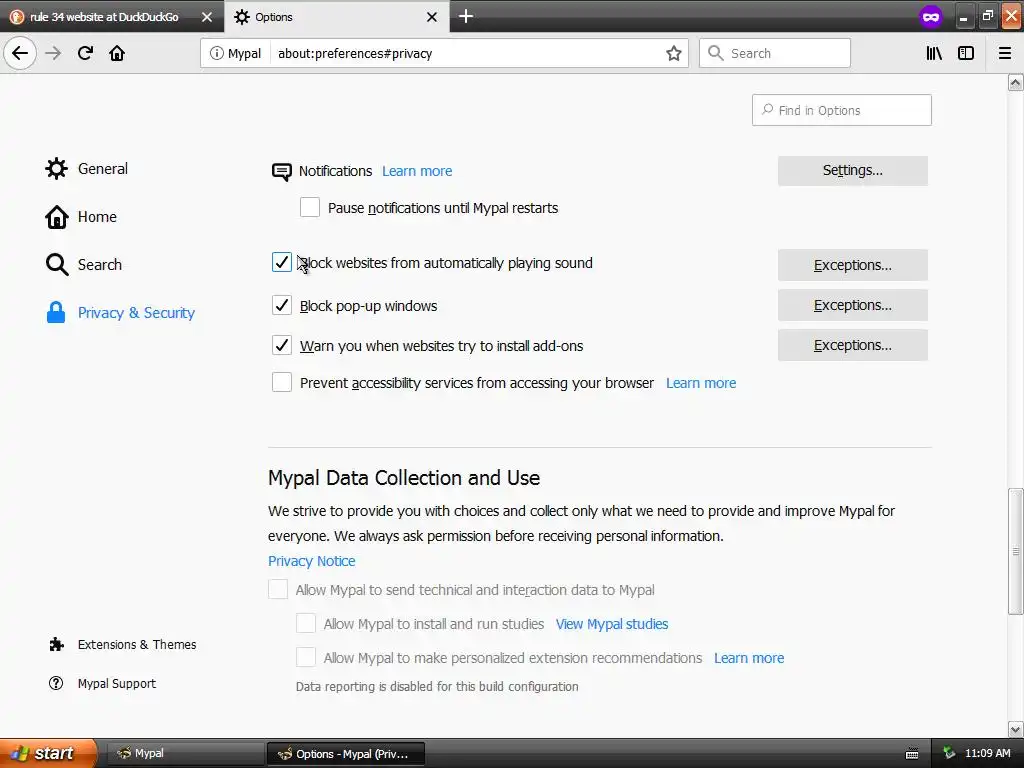Open the Library icon in the toolbar
This screenshot has height=768, width=1024.
(x=934, y=53)
